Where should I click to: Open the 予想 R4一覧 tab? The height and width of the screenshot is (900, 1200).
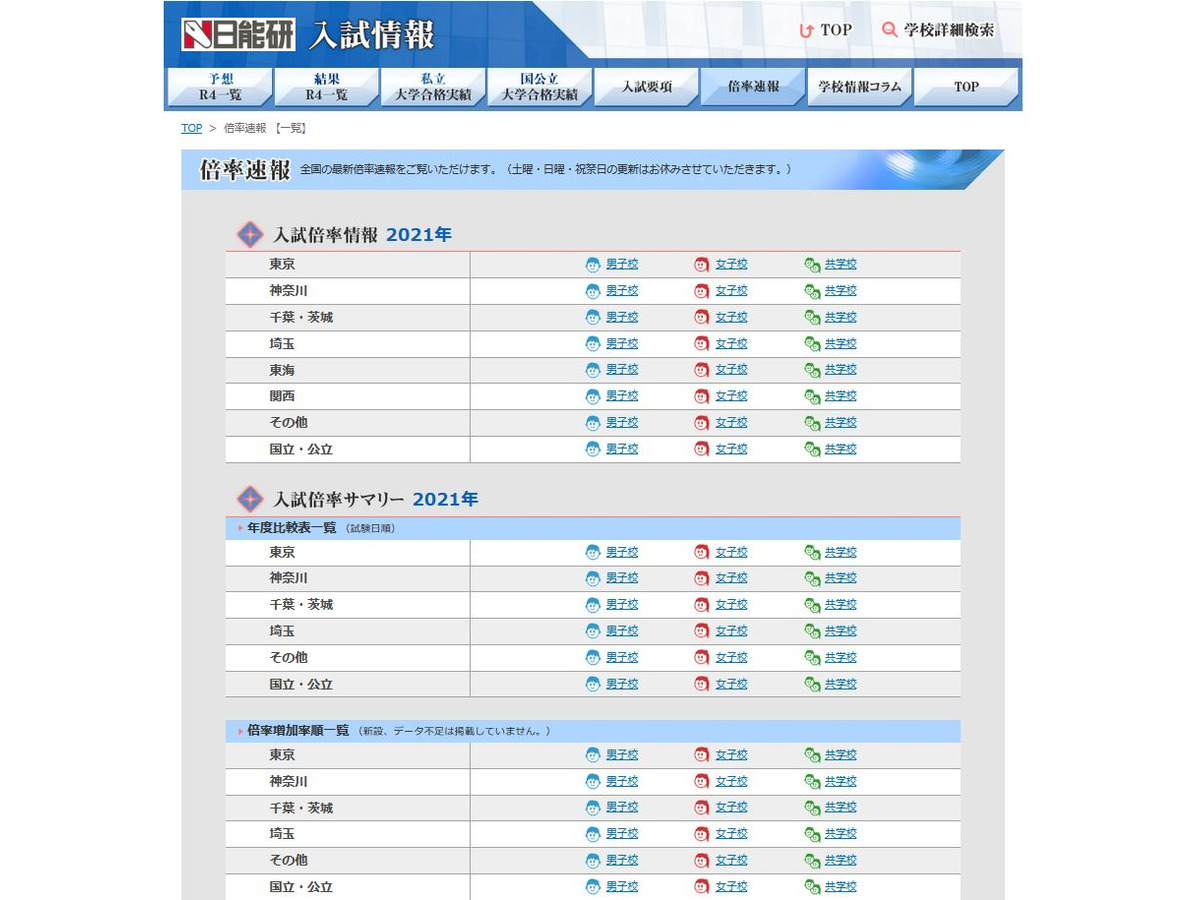219,87
